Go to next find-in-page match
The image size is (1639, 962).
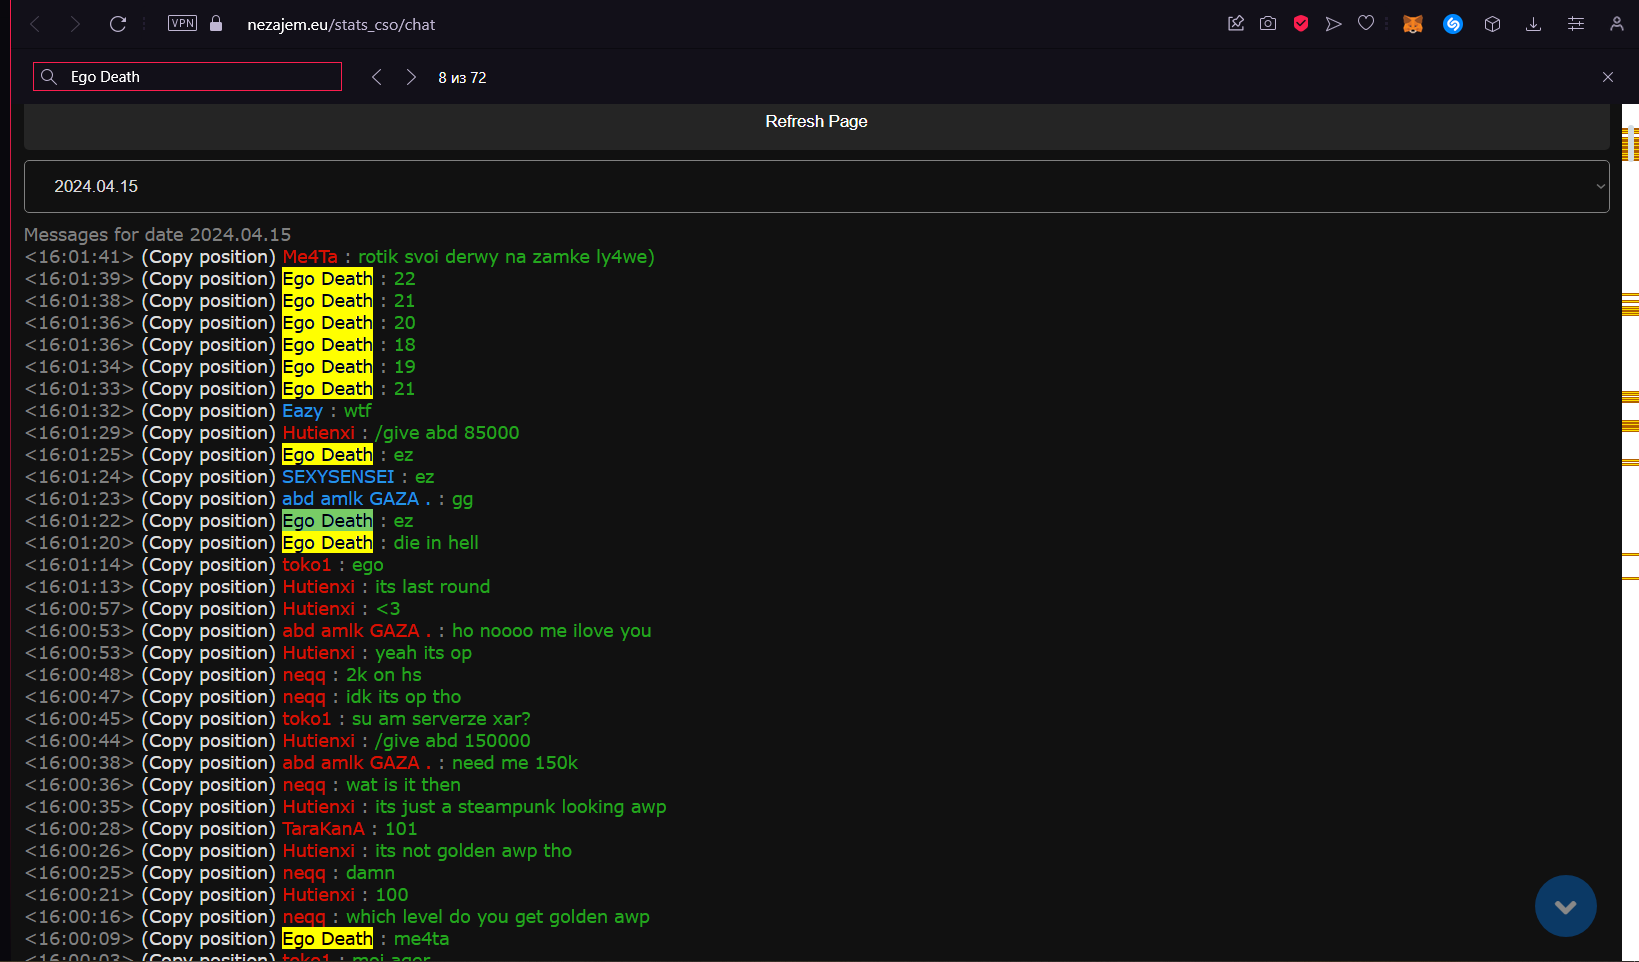[x=411, y=77]
